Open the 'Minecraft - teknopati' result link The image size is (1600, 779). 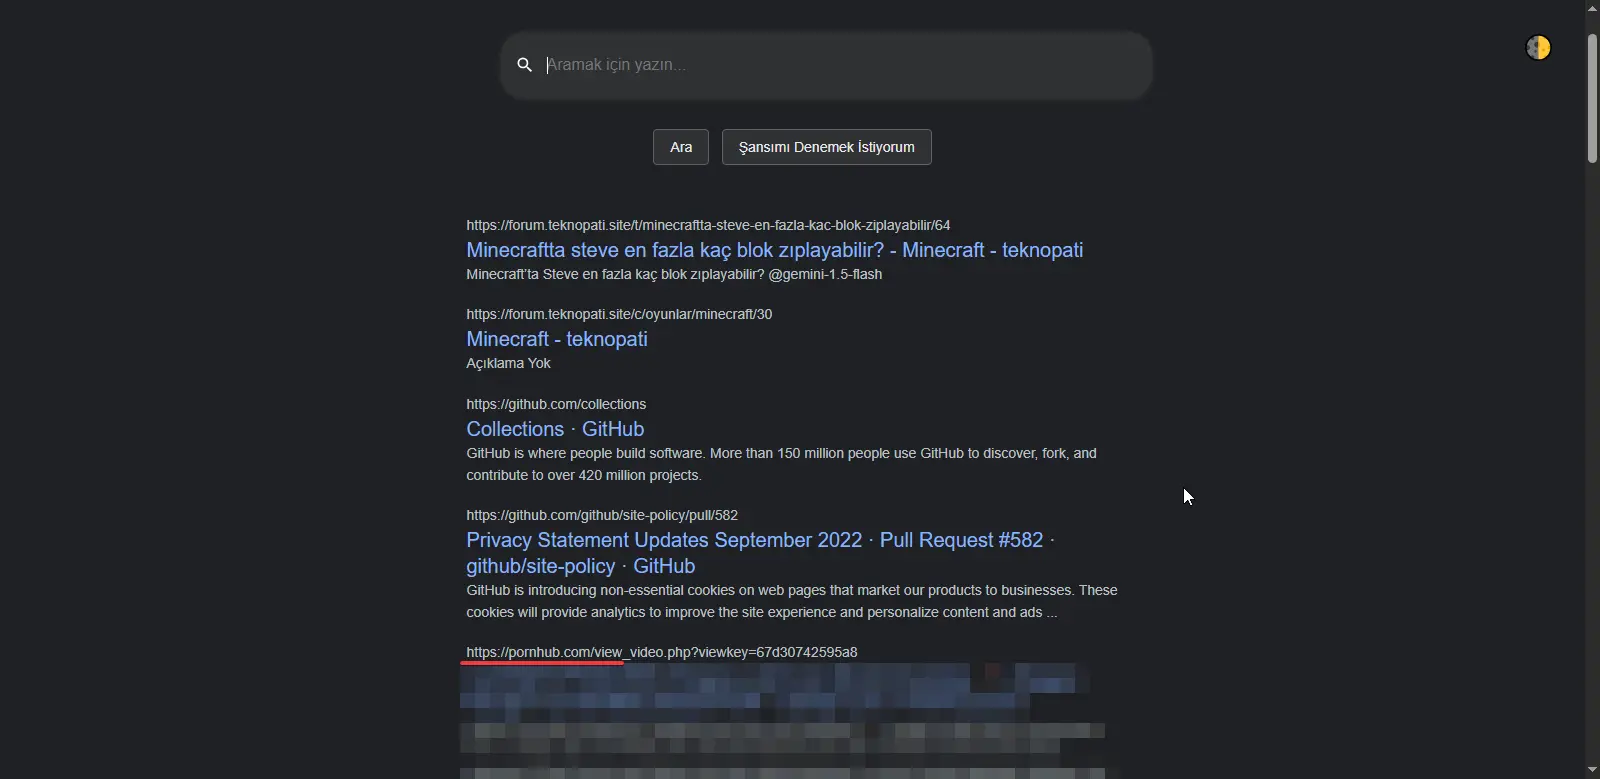point(557,339)
